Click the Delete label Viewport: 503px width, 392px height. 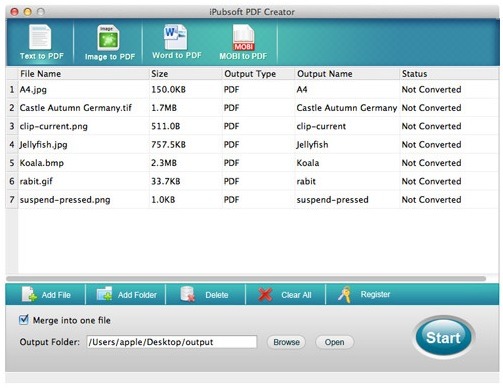pos(217,295)
